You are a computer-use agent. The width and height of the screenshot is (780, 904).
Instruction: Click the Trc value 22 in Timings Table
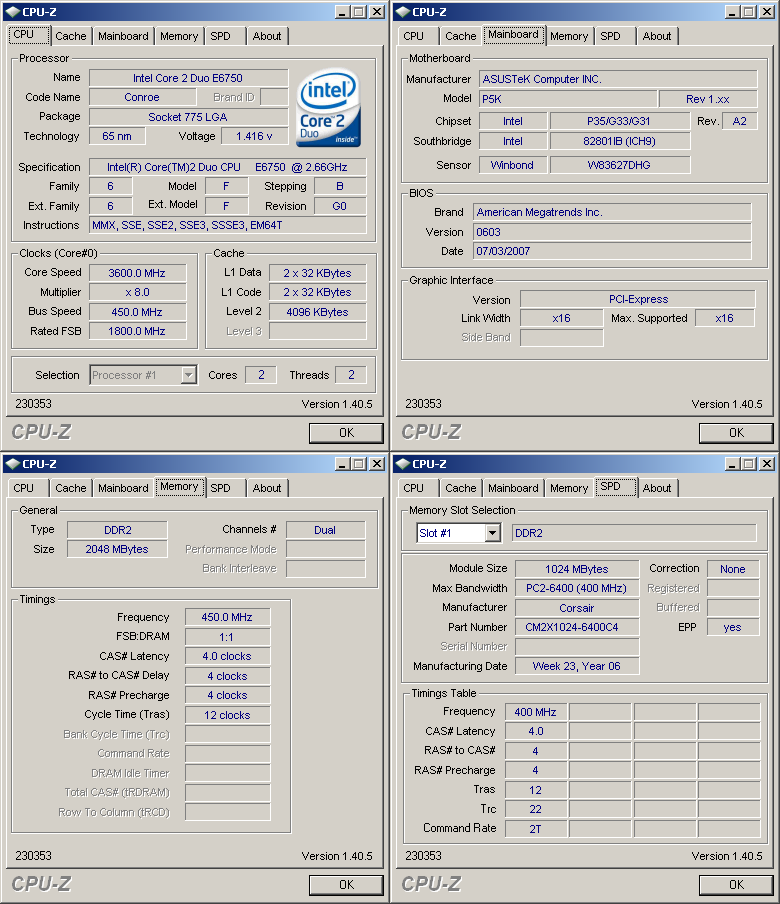pyautogui.click(x=536, y=809)
